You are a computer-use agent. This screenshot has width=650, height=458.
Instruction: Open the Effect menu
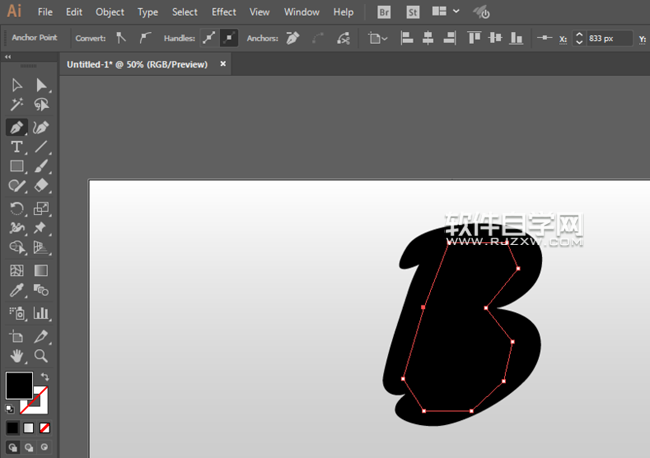(224, 12)
